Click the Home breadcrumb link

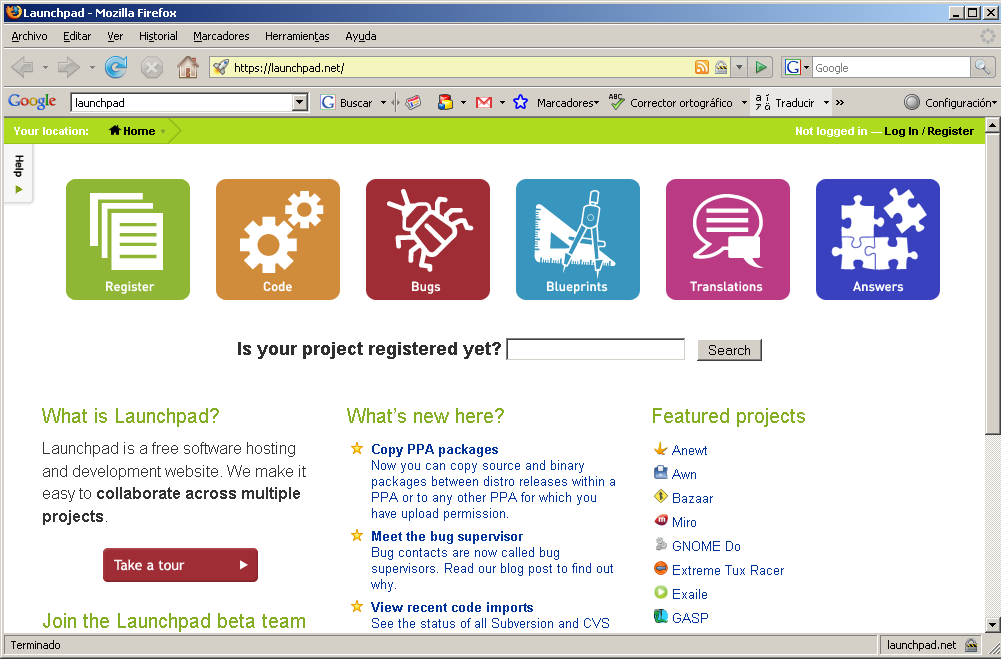132,131
